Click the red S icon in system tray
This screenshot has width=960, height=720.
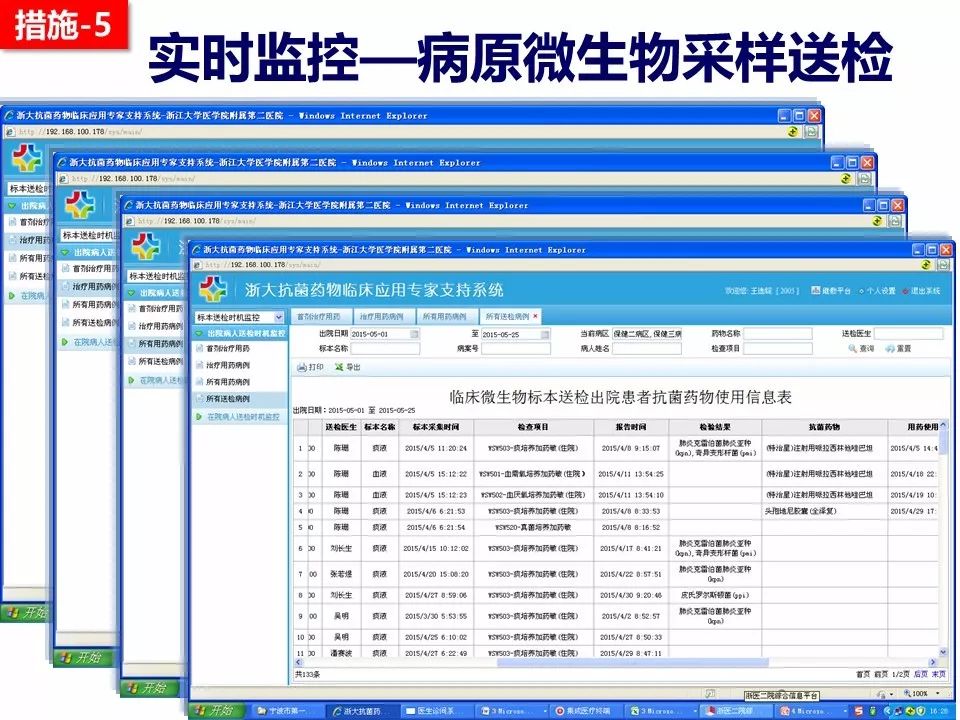[x=858, y=711]
